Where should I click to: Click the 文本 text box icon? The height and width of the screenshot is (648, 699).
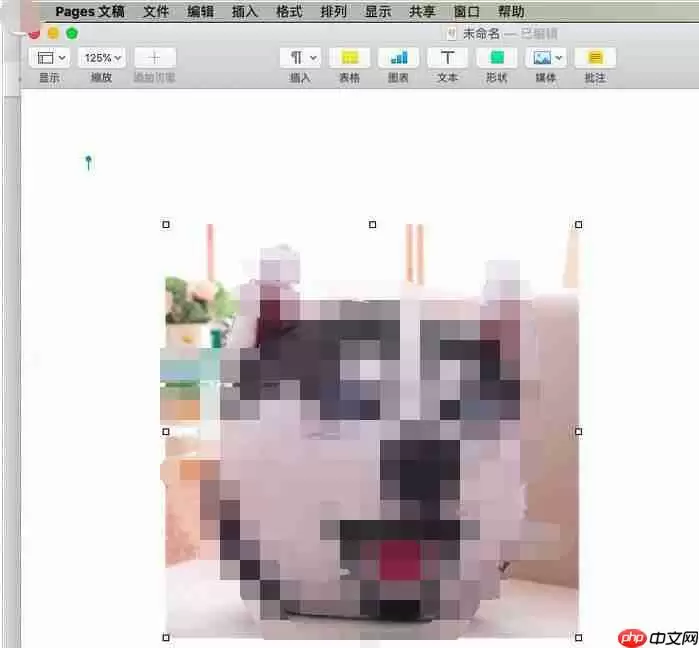(448, 57)
